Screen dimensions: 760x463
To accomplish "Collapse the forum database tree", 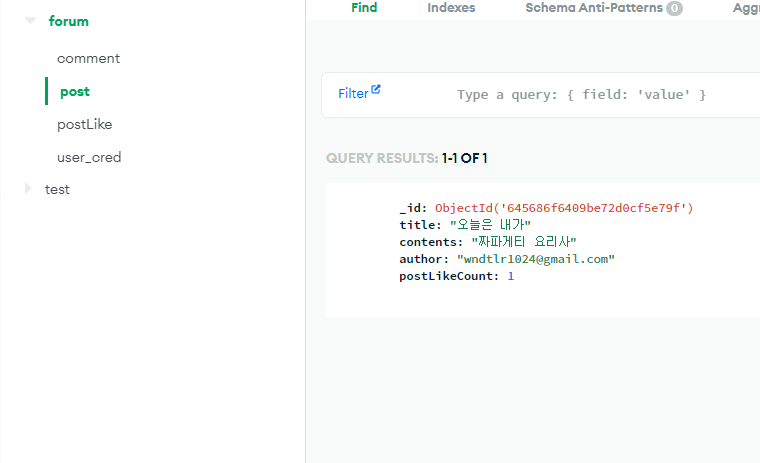I will click(31, 21).
